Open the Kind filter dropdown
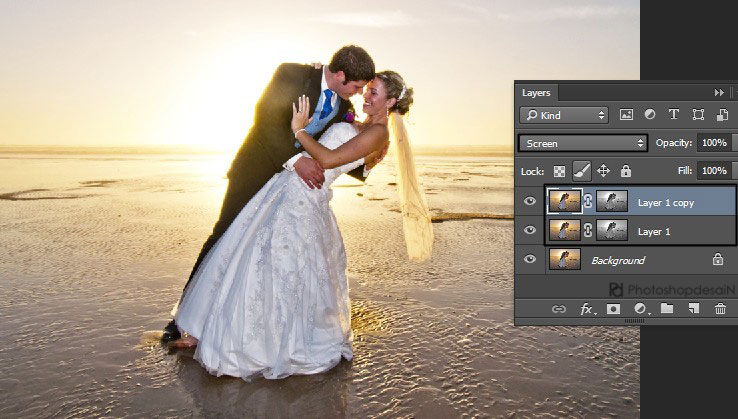This screenshot has width=738, height=419. tap(564, 115)
